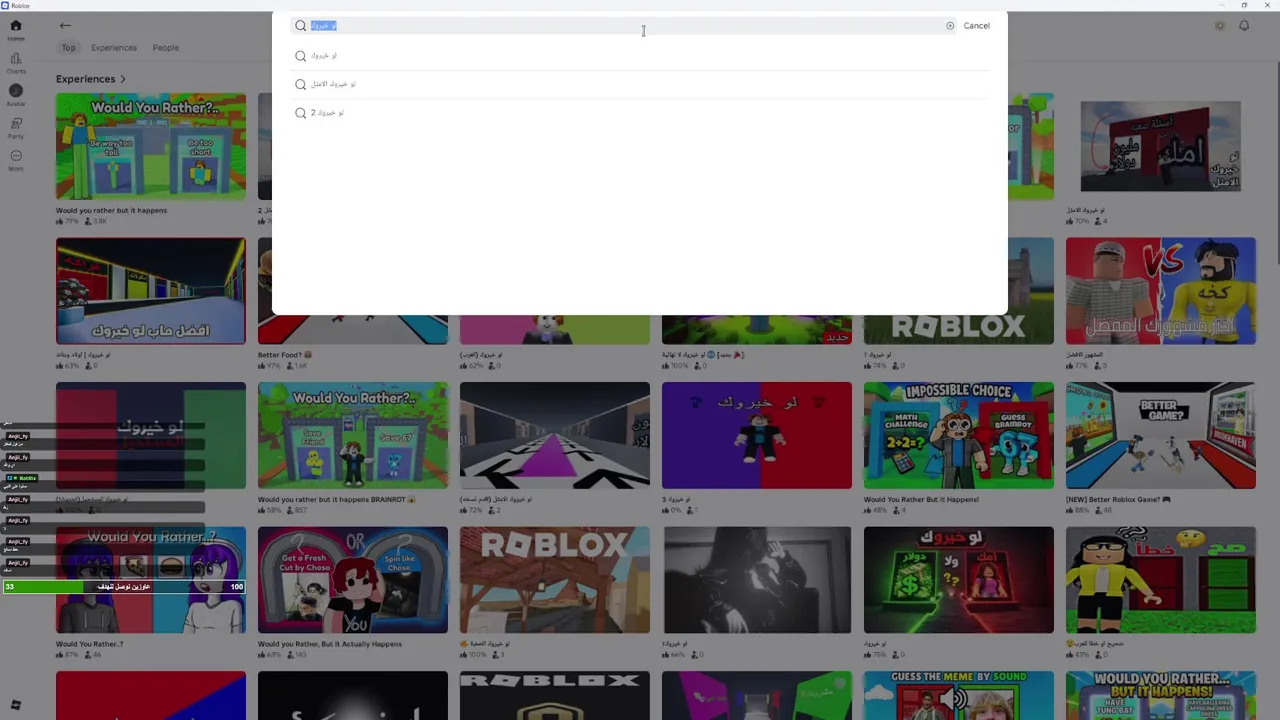The height and width of the screenshot is (720, 1280).
Task: Open the Robux balance icon
Action: 1220,26
